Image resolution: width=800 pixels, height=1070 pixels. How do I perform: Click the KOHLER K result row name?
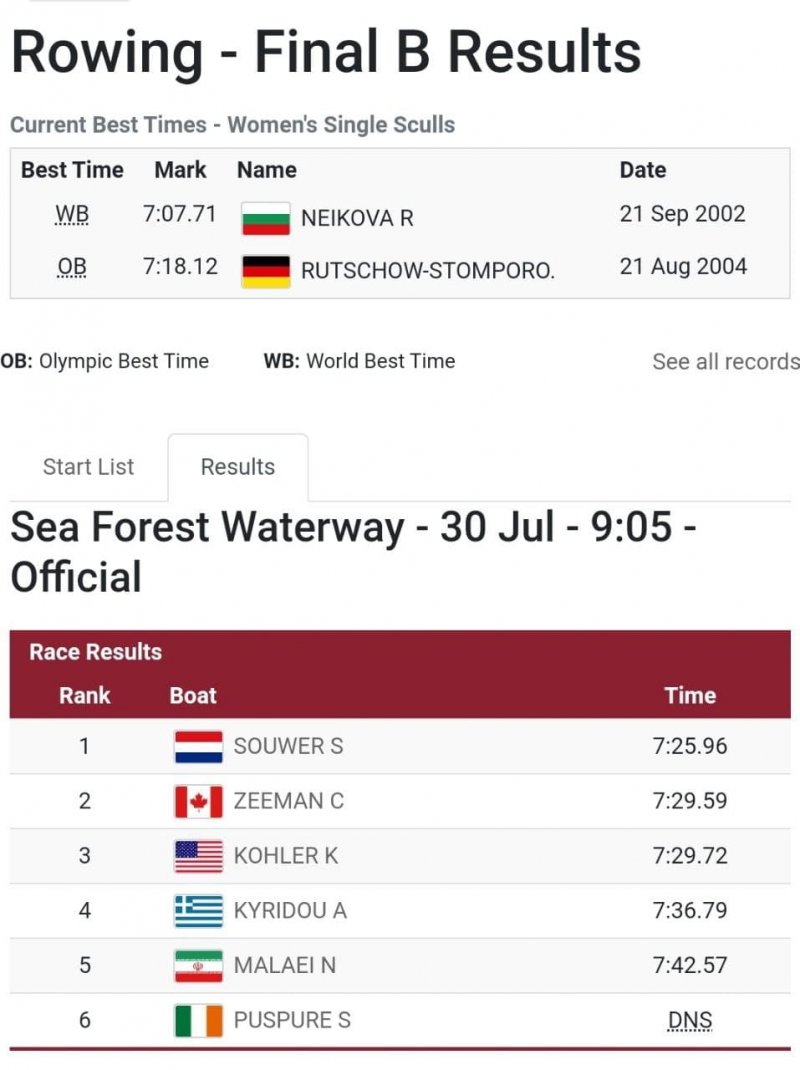tap(285, 856)
